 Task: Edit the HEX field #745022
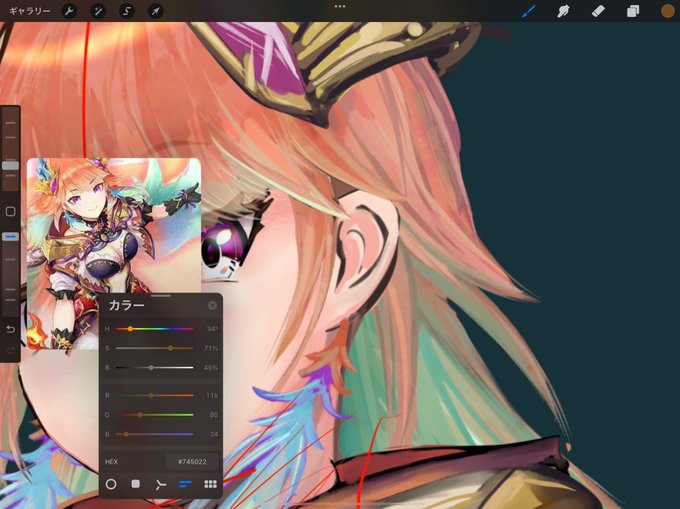click(192, 462)
